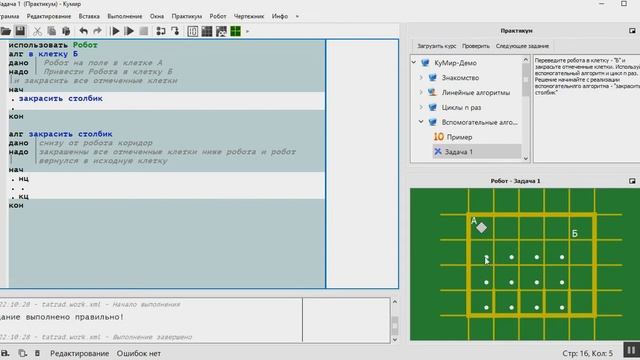Place cursor on the 'нц' loop line

click(23, 179)
